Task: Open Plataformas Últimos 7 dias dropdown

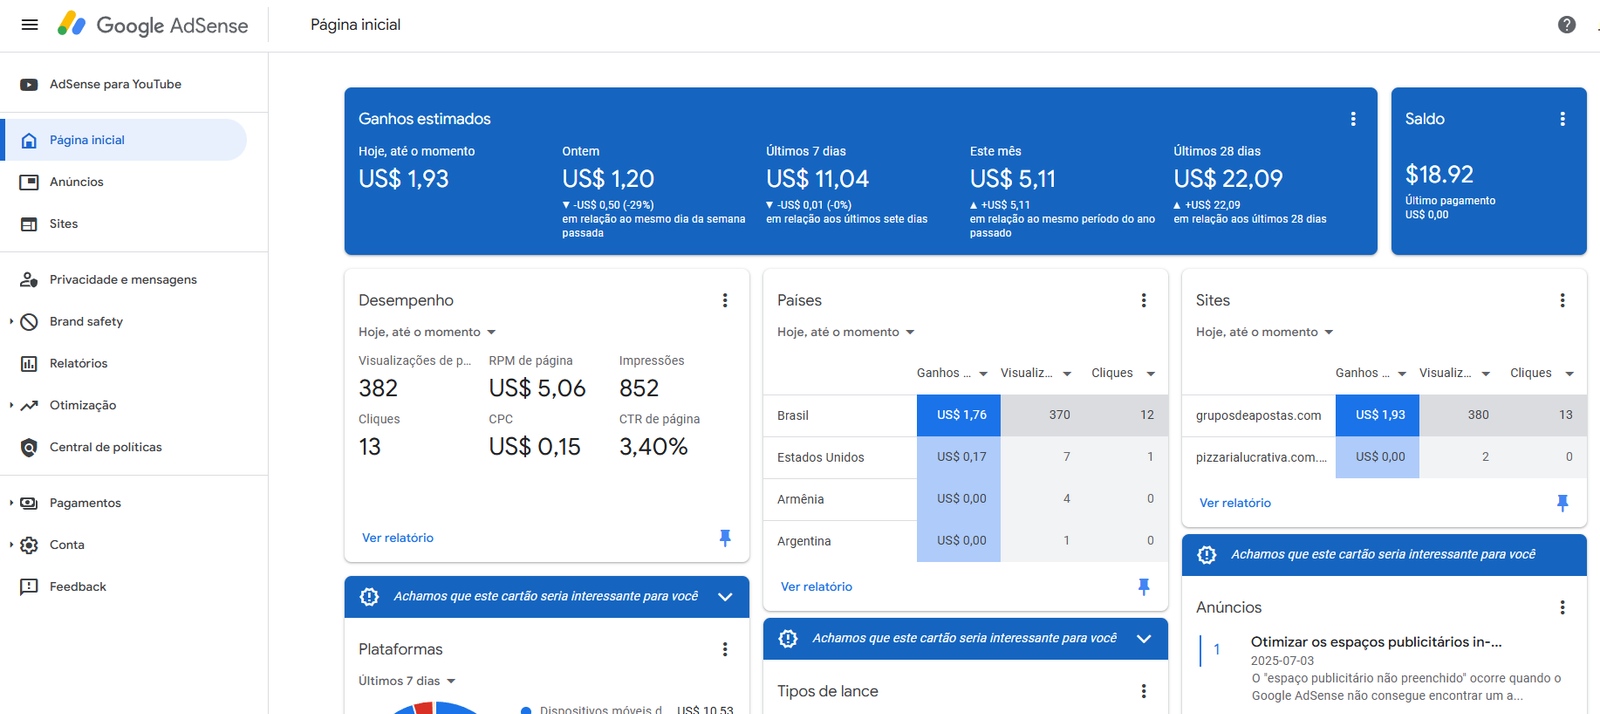Action: (408, 681)
